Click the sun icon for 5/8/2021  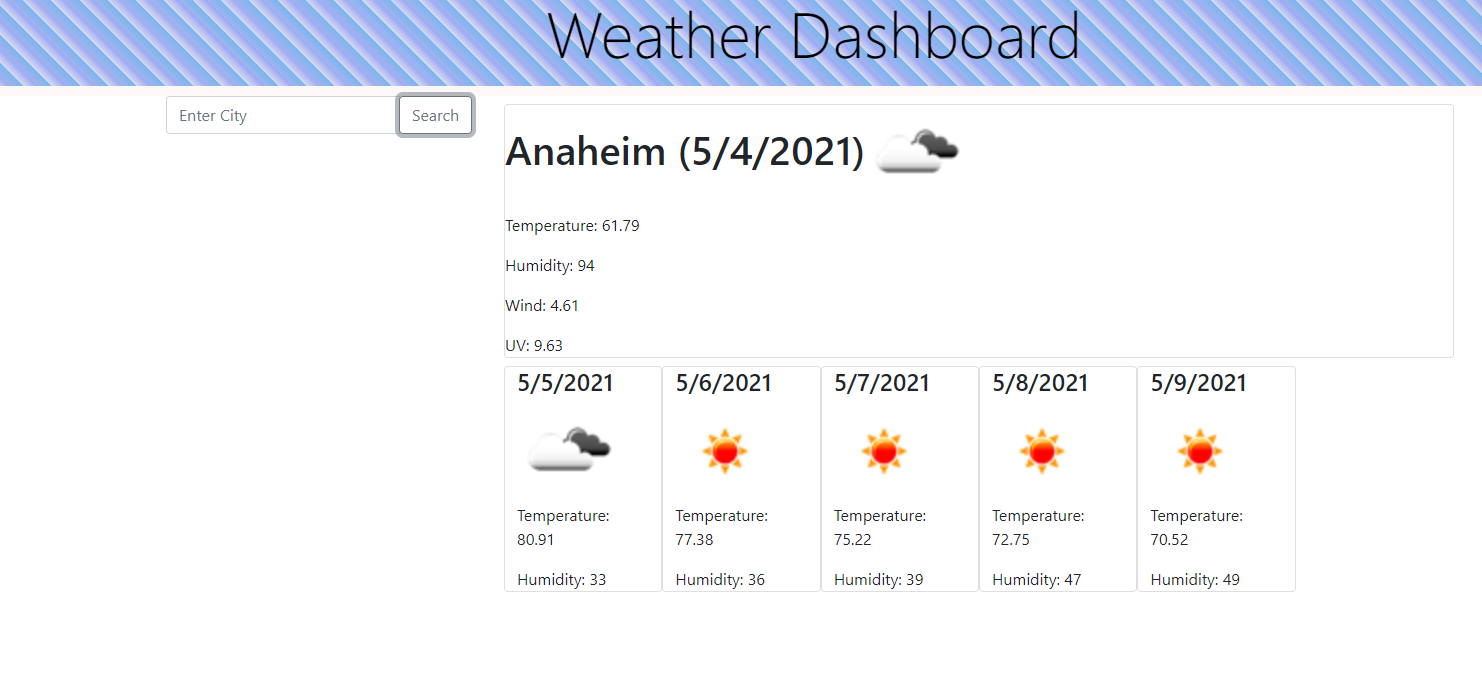tap(1041, 450)
